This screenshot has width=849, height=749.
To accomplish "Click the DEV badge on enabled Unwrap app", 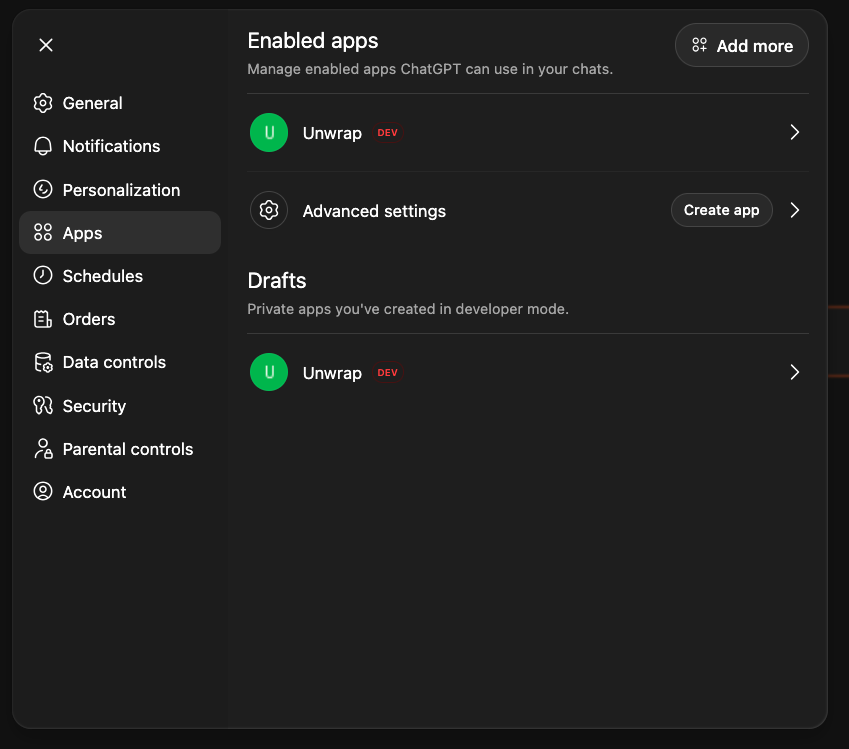I will click(388, 133).
